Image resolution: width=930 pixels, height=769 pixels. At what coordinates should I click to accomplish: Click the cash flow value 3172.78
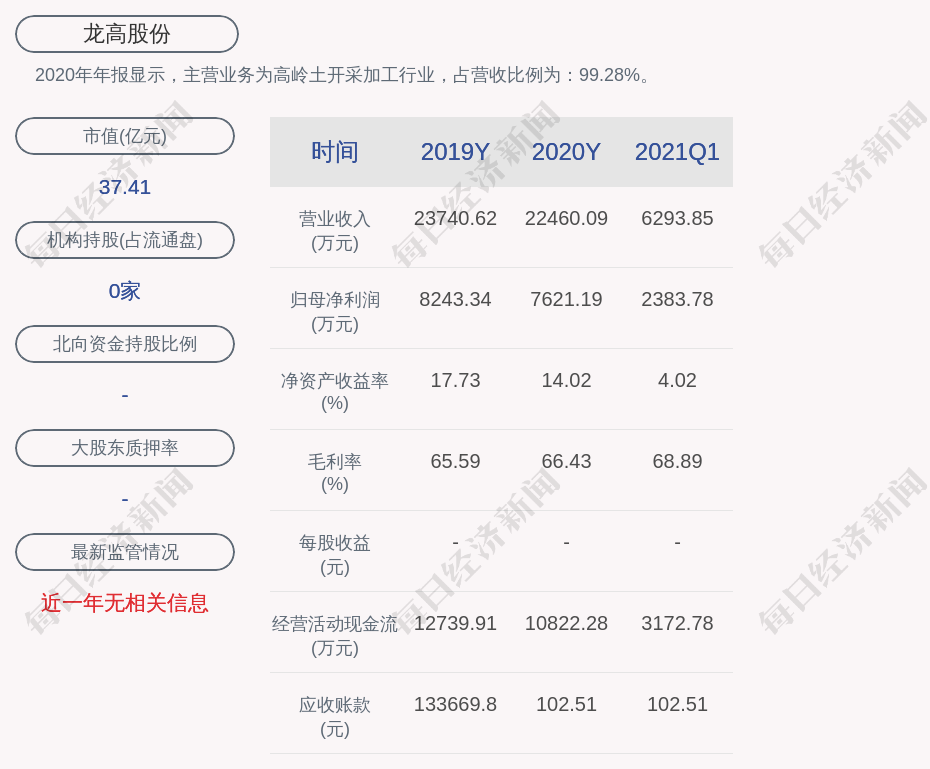[x=677, y=623]
